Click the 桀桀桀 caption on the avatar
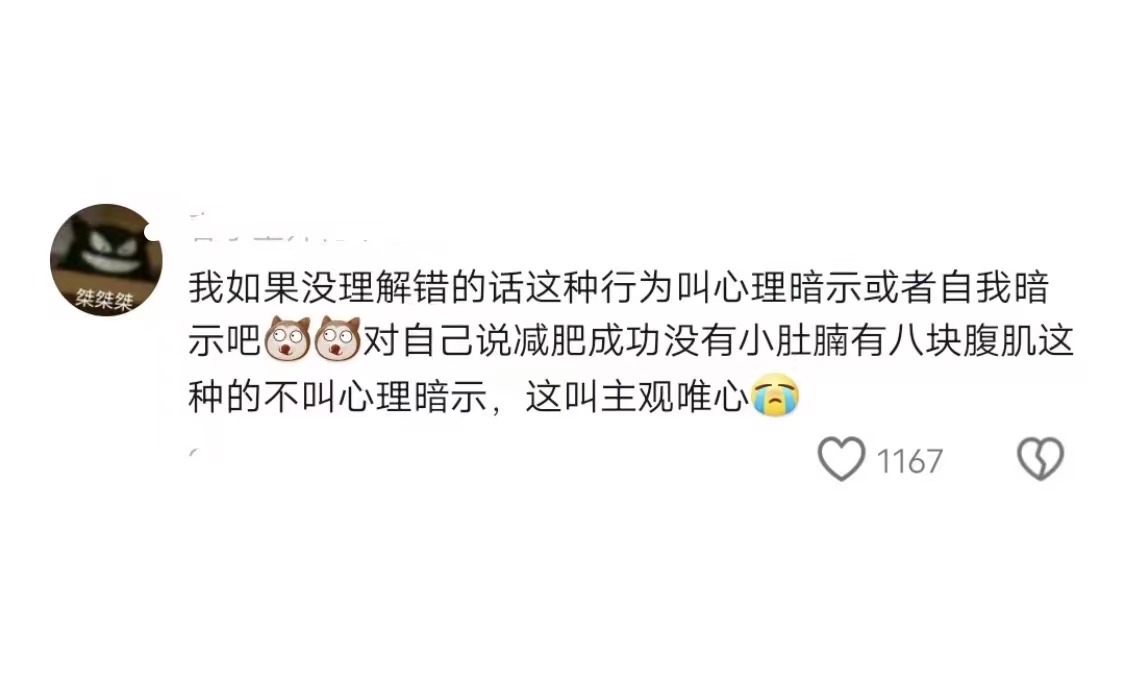1125x686 pixels. click(105, 299)
